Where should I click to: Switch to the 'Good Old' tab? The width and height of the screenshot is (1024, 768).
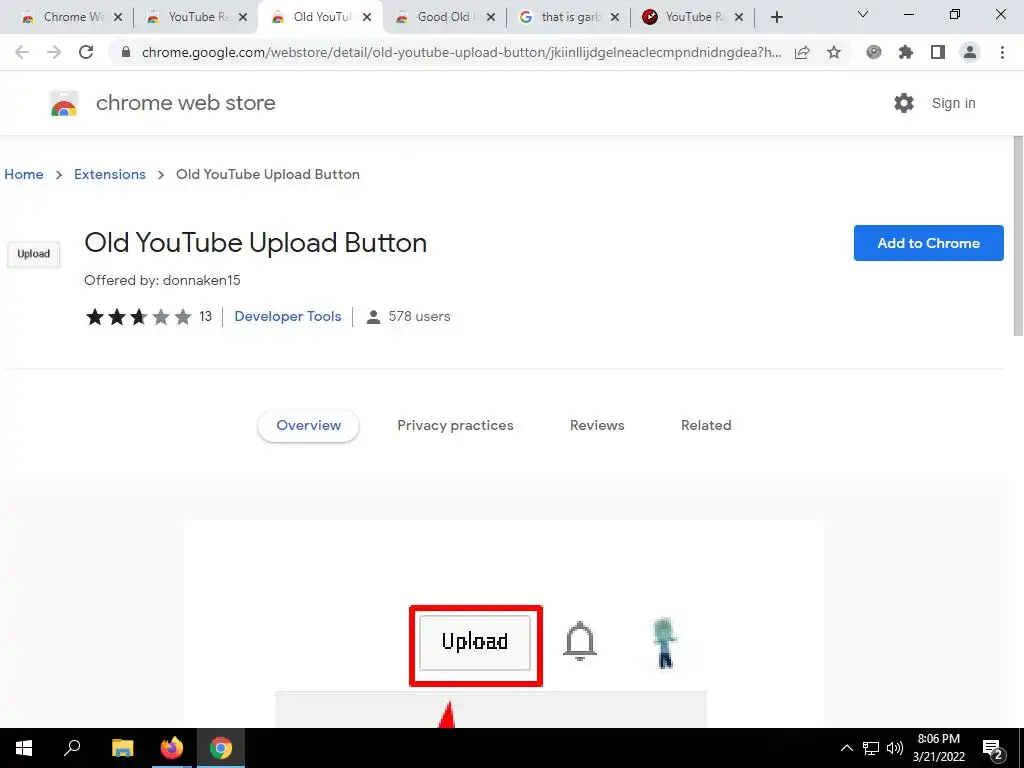point(443,17)
